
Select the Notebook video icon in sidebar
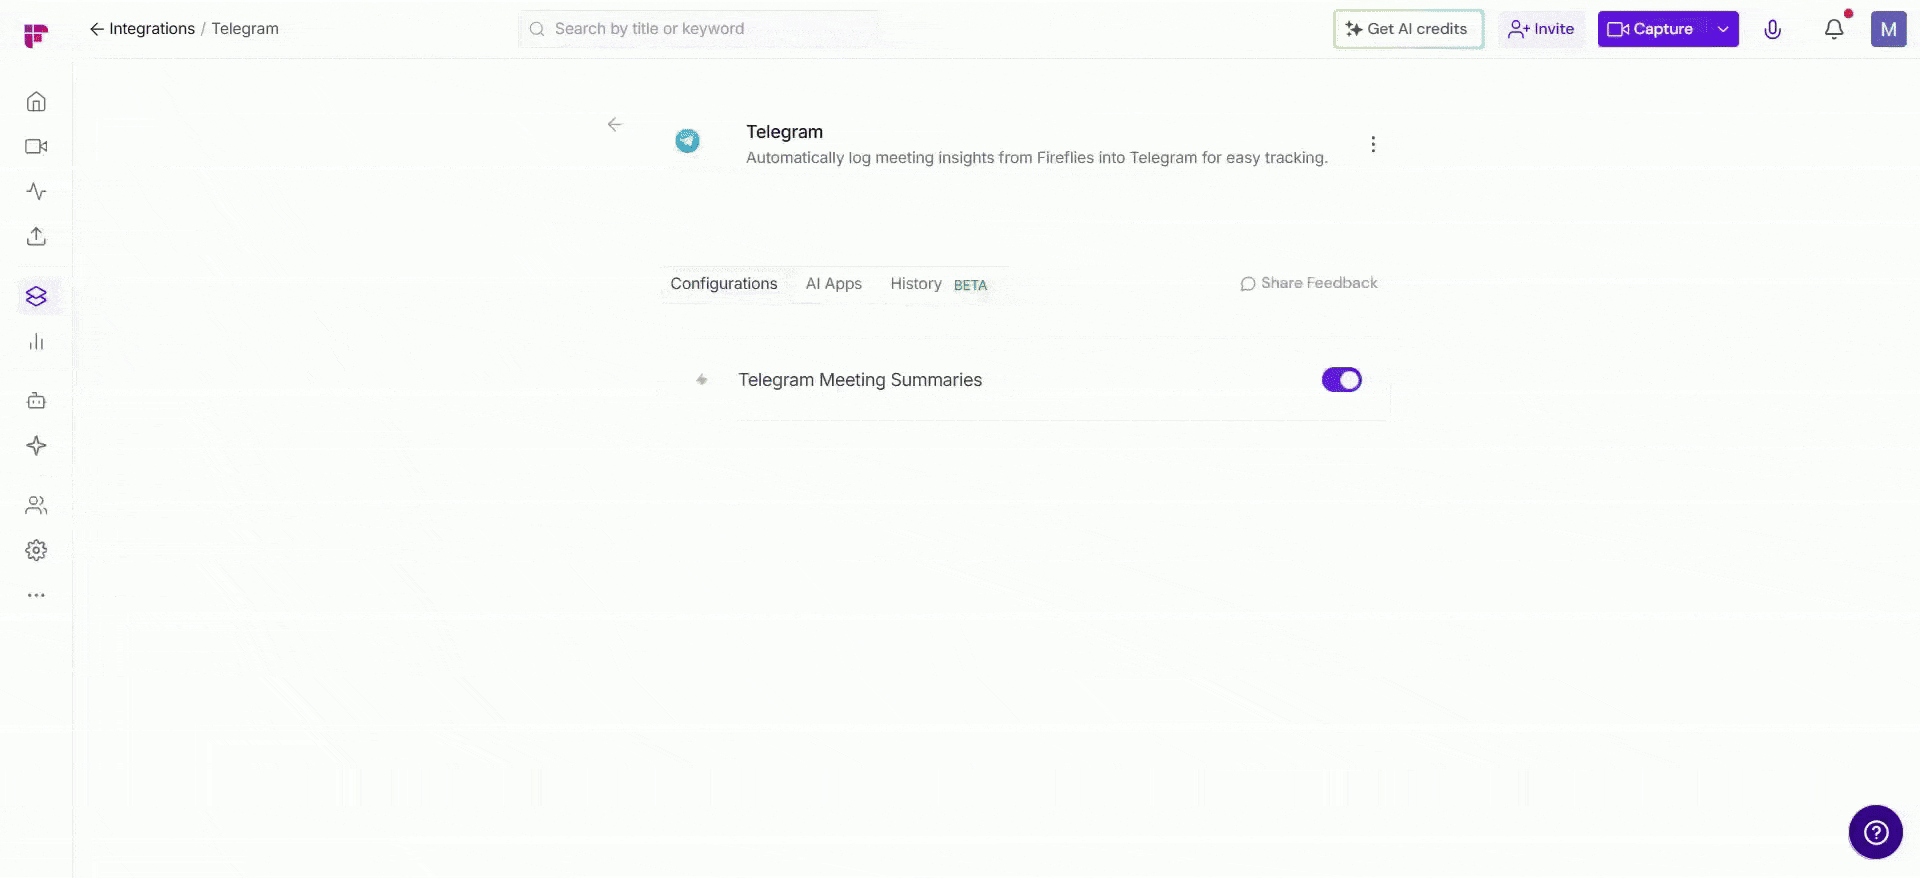[36, 145]
